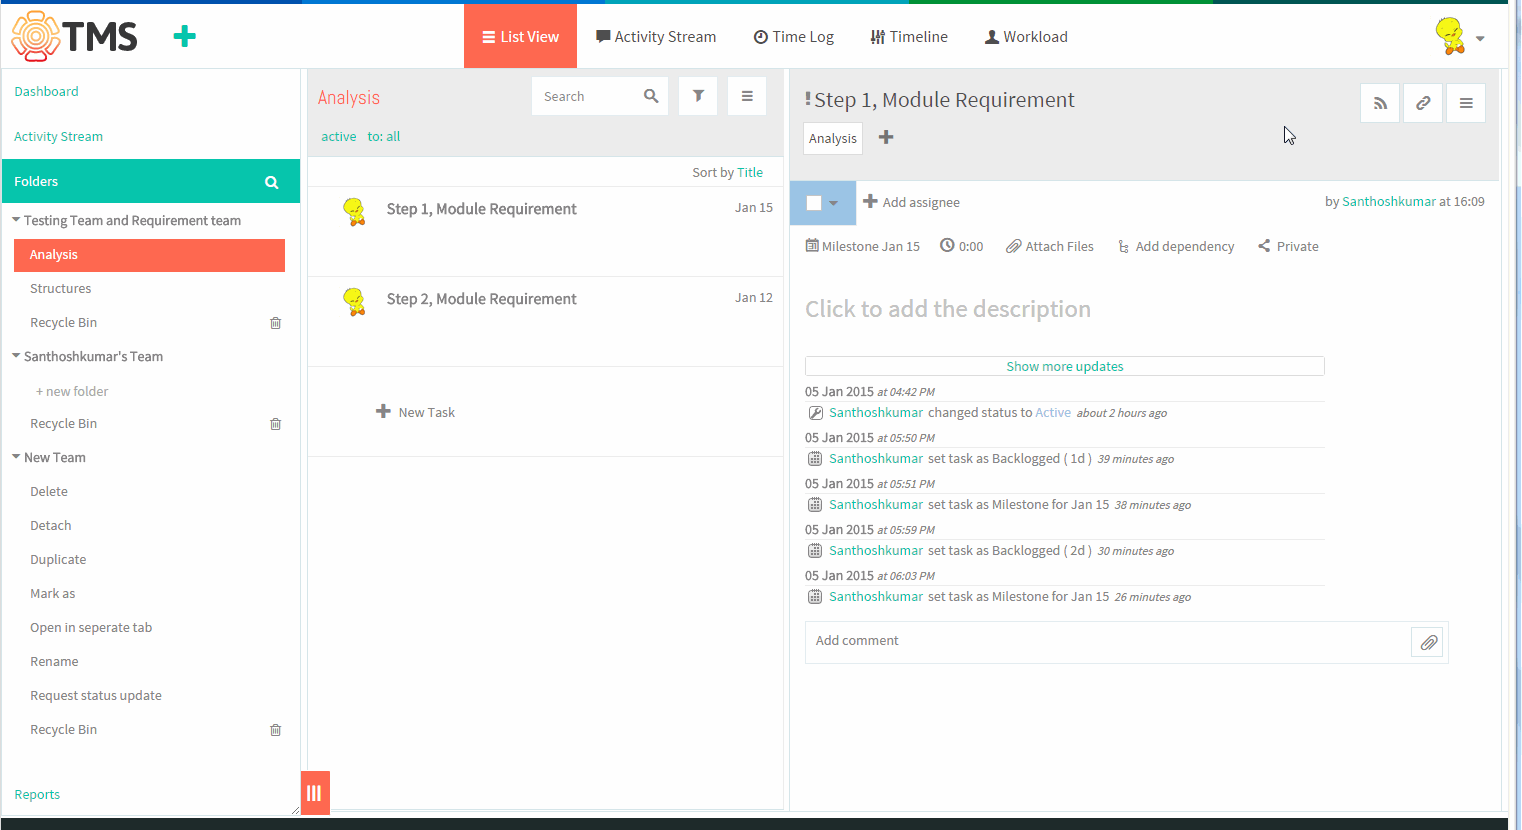The image size is (1522, 830).
Task: Click trash icon beside Testing Team Recycle Bin
Action: (276, 323)
